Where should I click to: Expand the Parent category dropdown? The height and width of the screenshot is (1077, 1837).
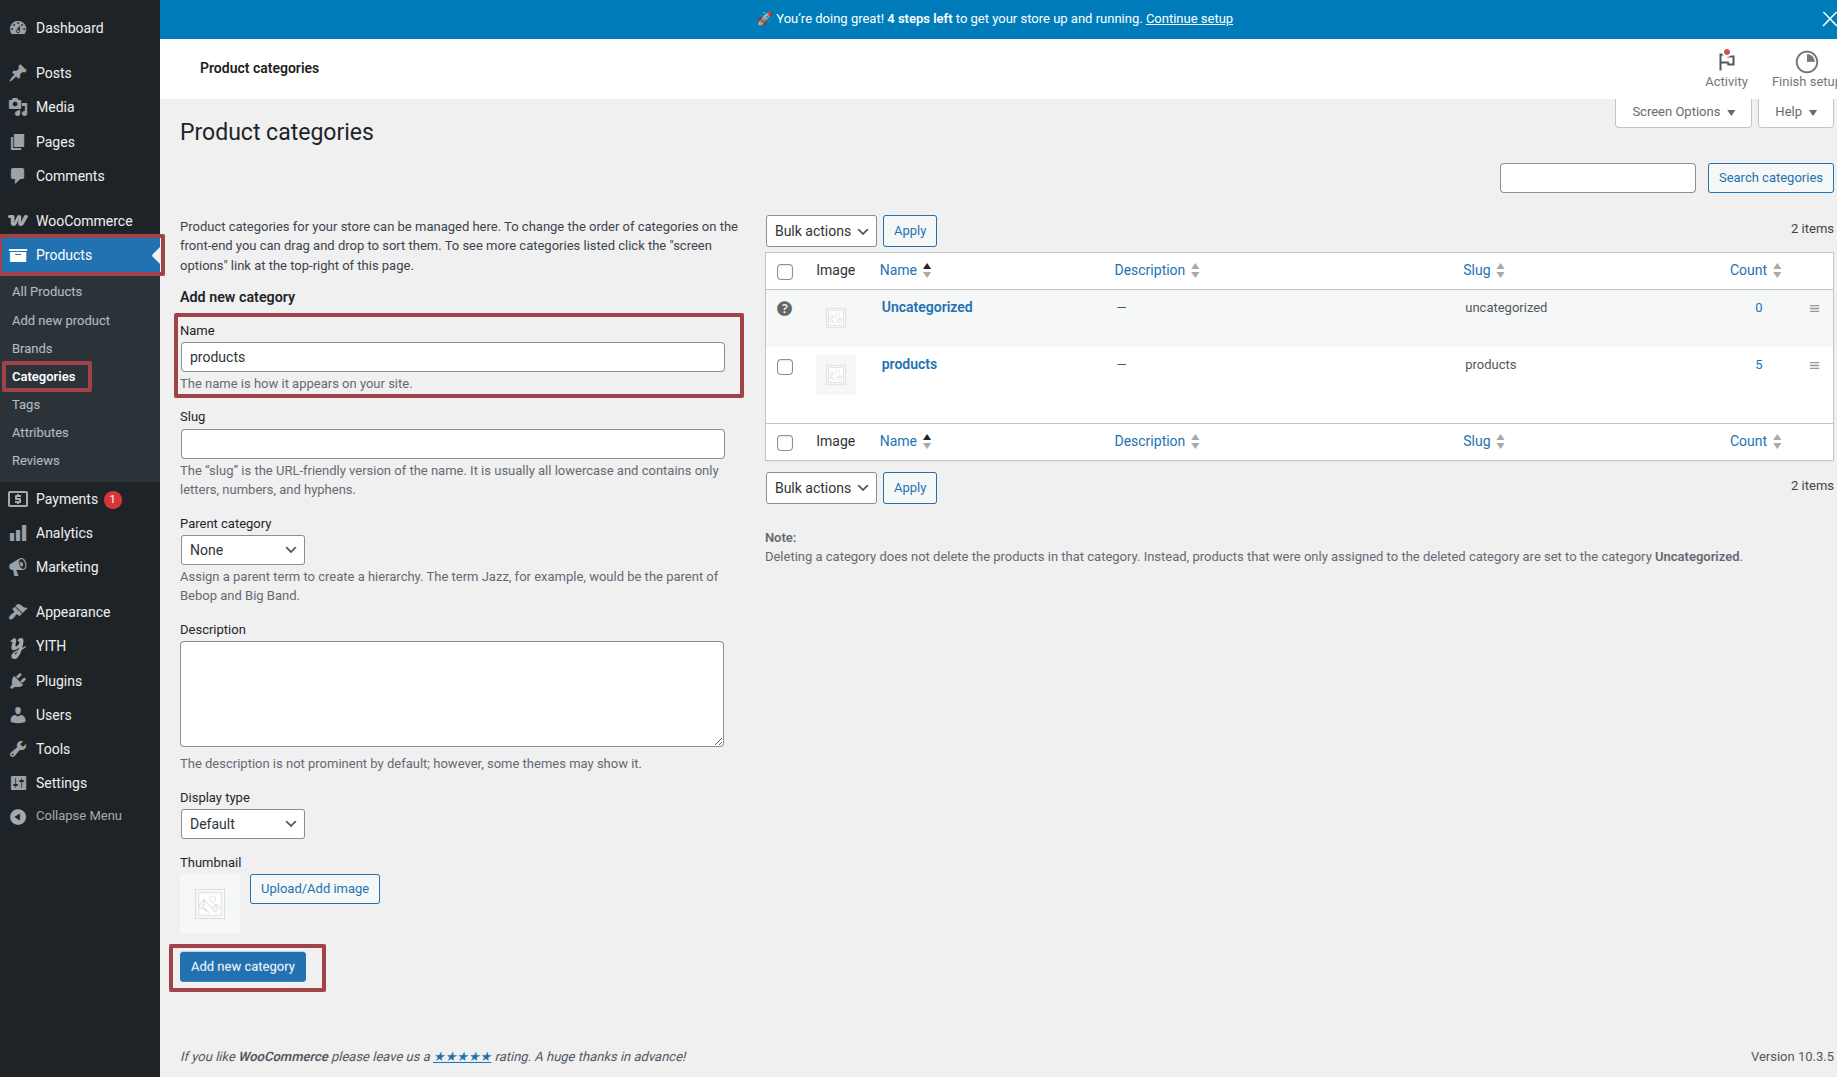click(242, 550)
